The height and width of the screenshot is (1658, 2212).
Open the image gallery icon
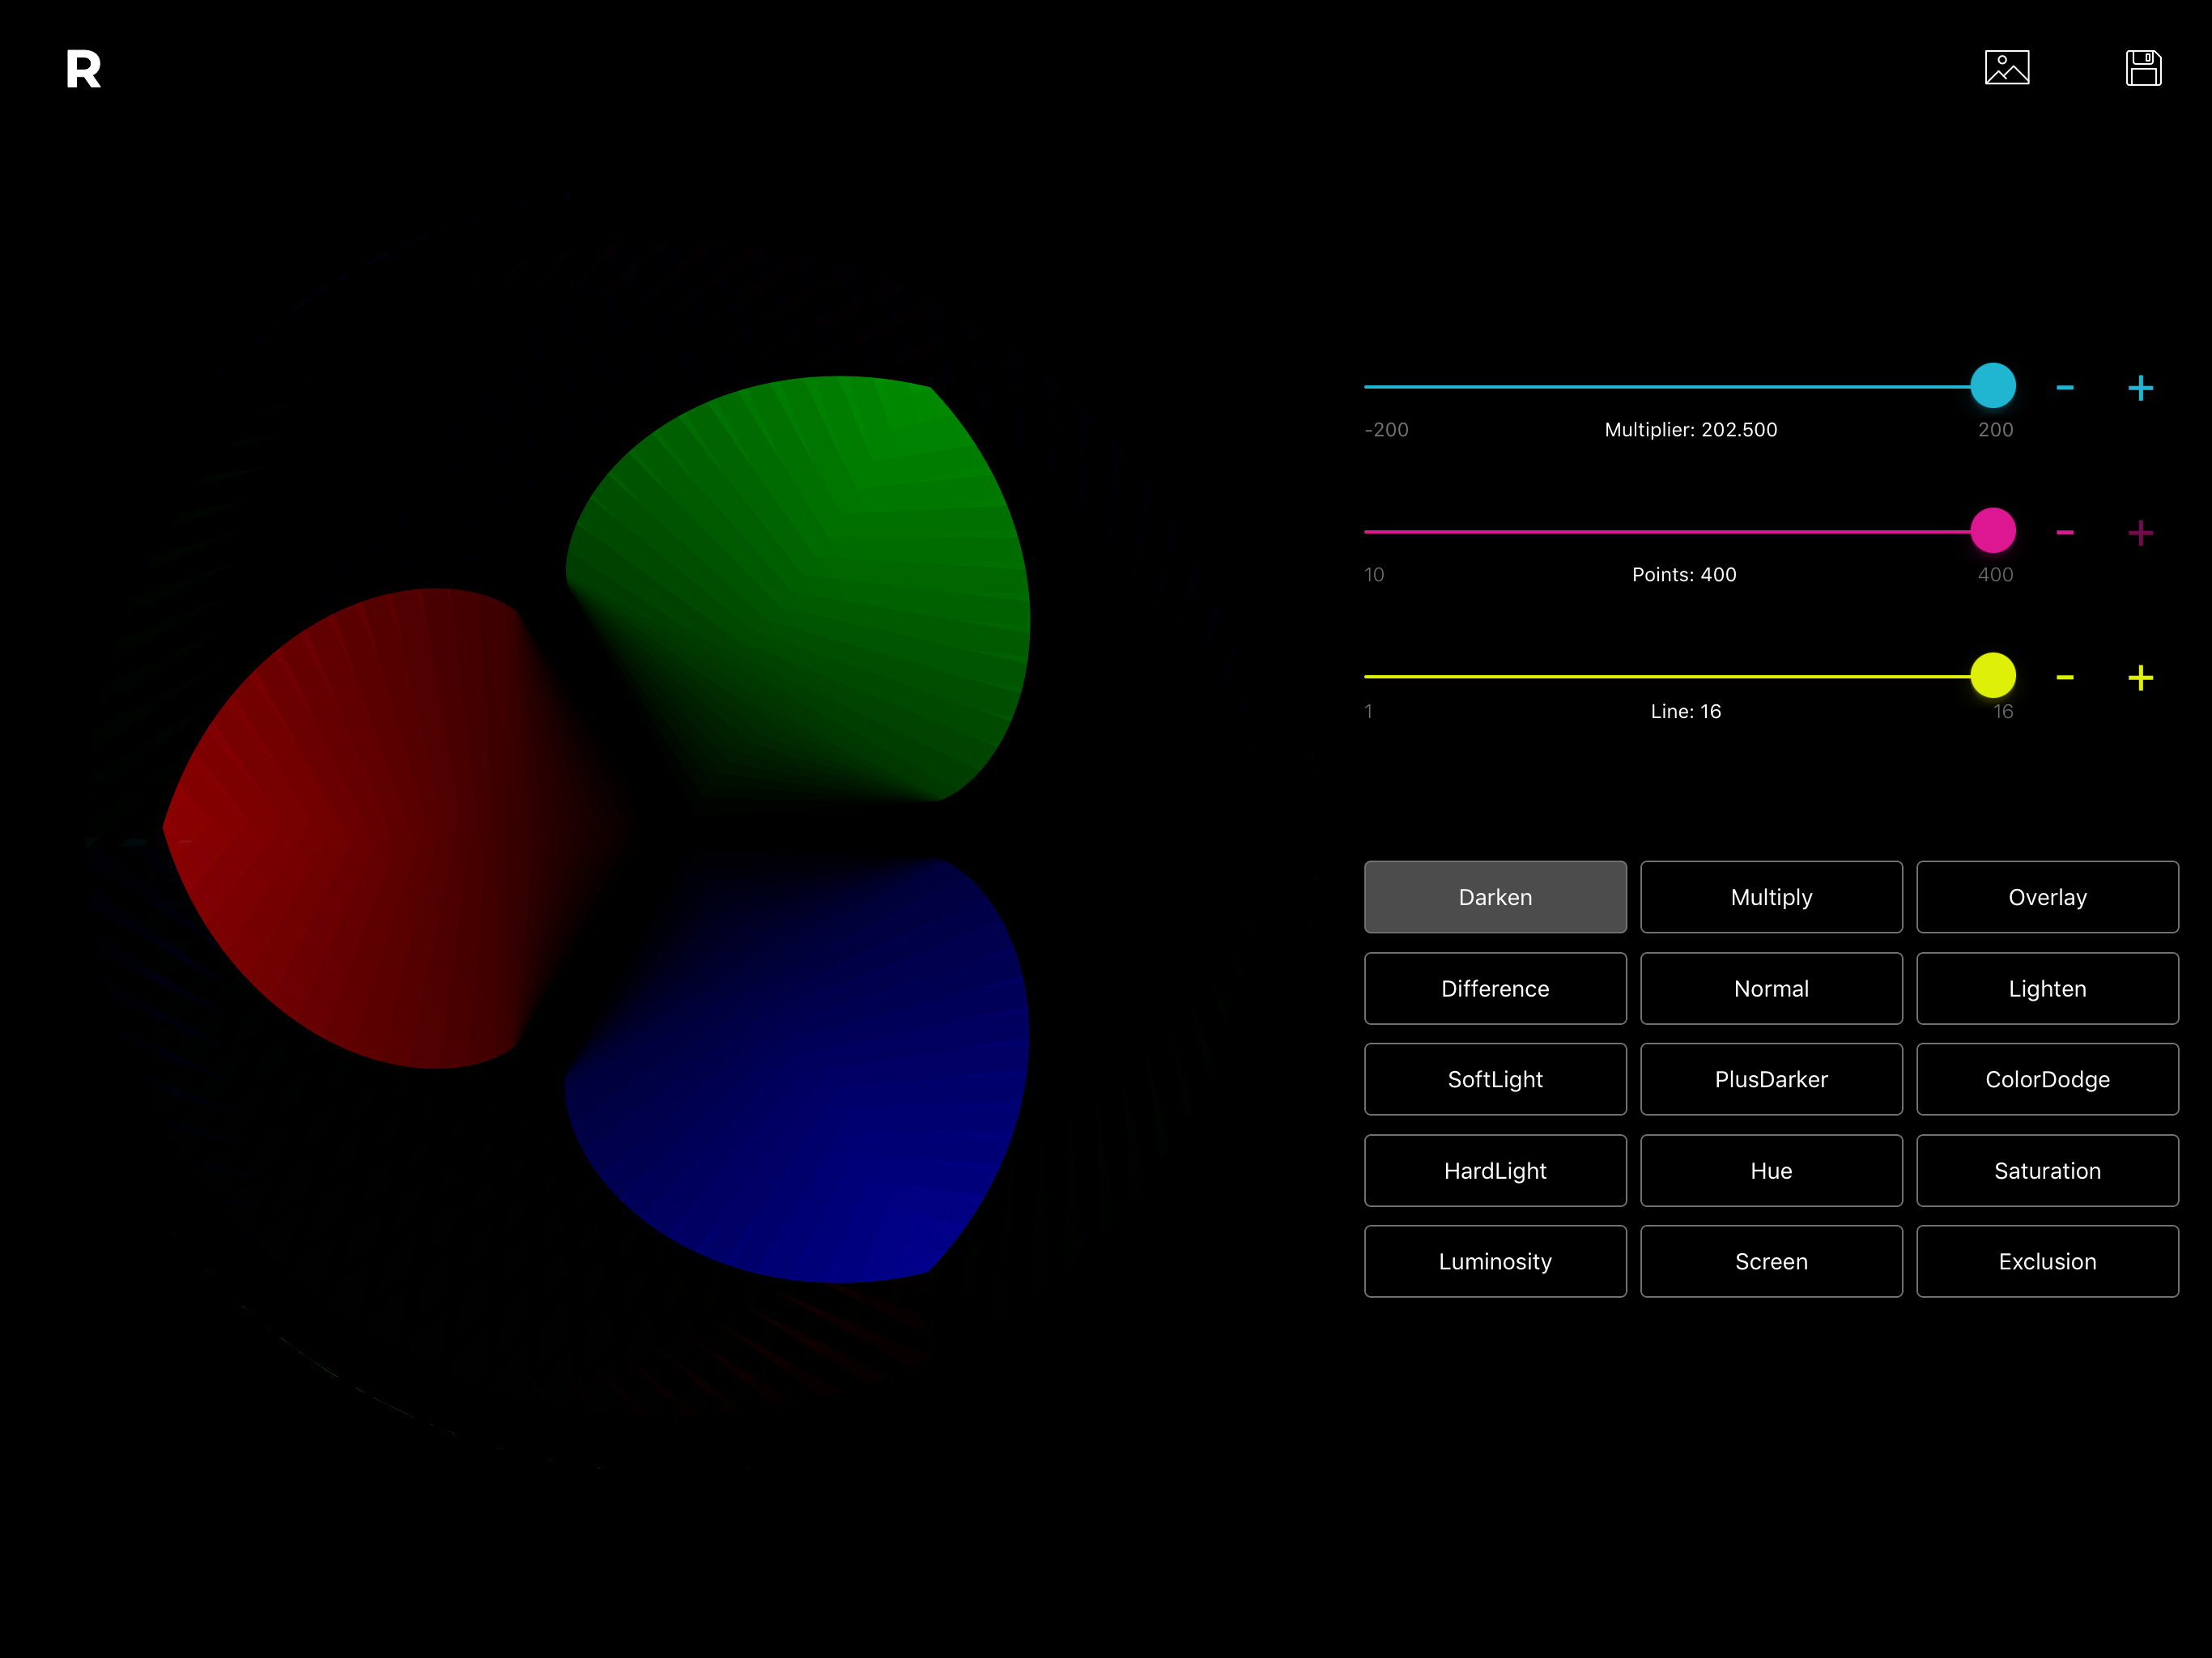(x=2006, y=68)
